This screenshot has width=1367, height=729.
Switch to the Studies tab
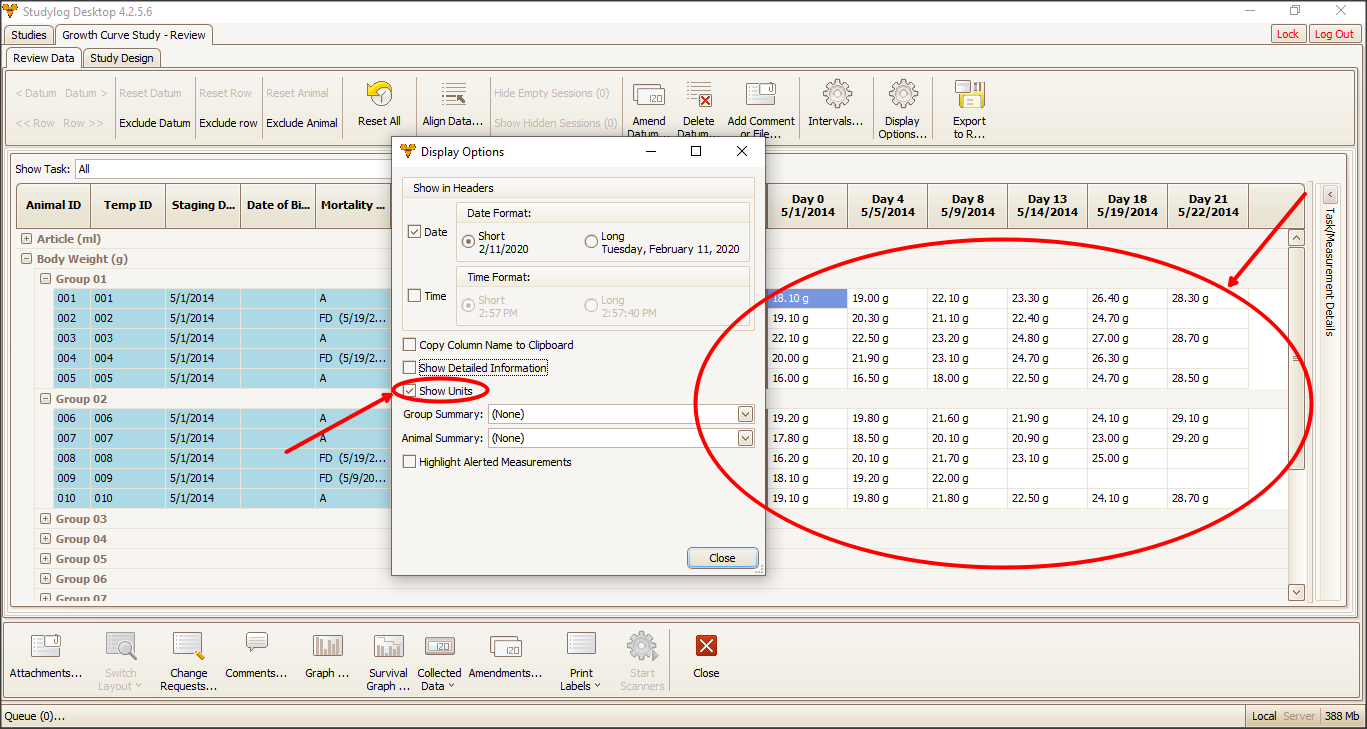[28, 35]
